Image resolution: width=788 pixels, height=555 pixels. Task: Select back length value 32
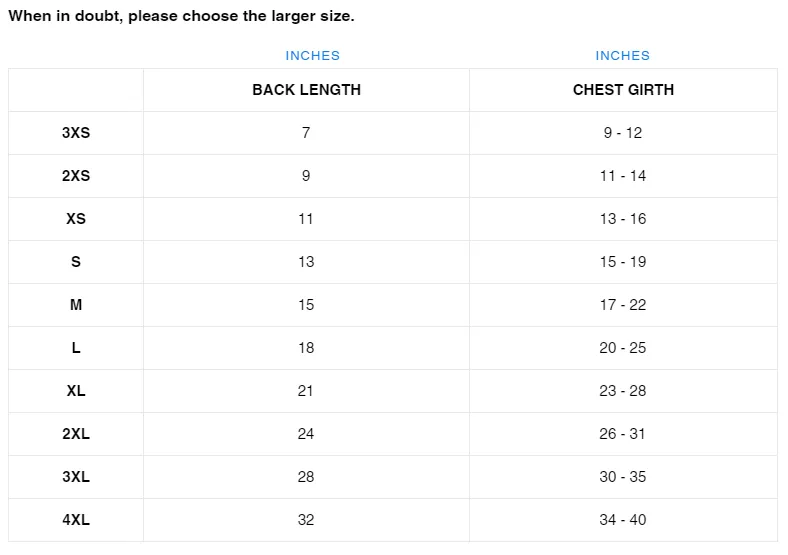tap(306, 520)
